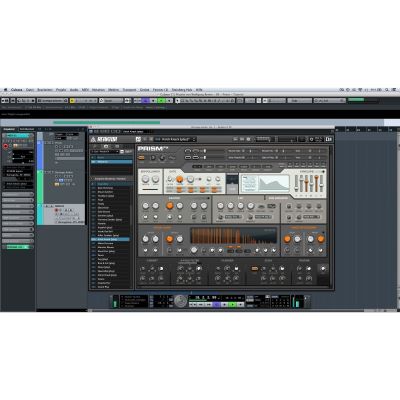
Task: Click the large orange knob in the Gate section
Action: click(x=180, y=179)
